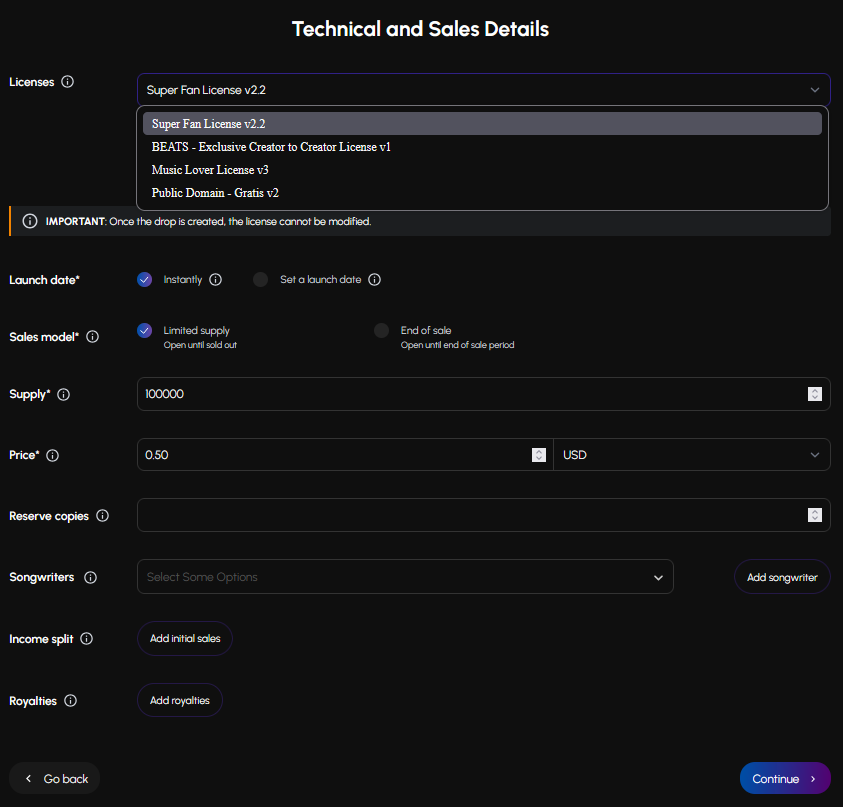Select the Instantly launch option

point(145,280)
